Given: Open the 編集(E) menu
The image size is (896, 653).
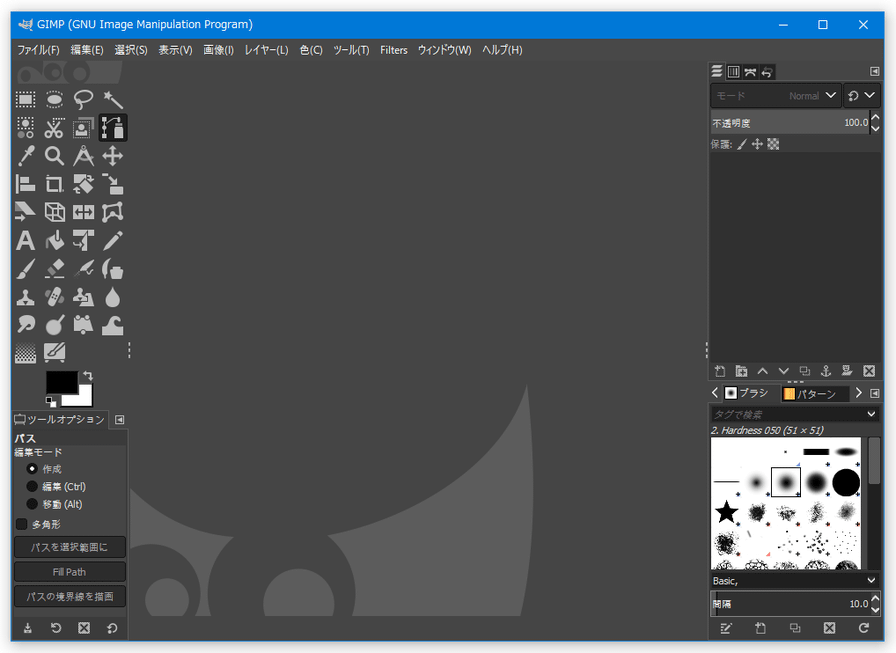Looking at the screenshot, I should click(x=87, y=50).
